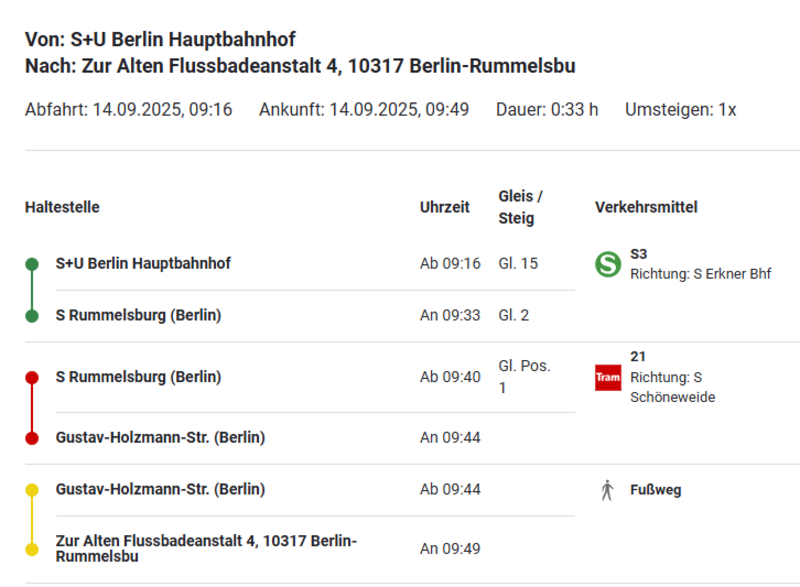This screenshot has height=587, width=800.
Task: Click the Zur Alten Flussbadeanstalt 4 destination stop
Action: (206, 548)
